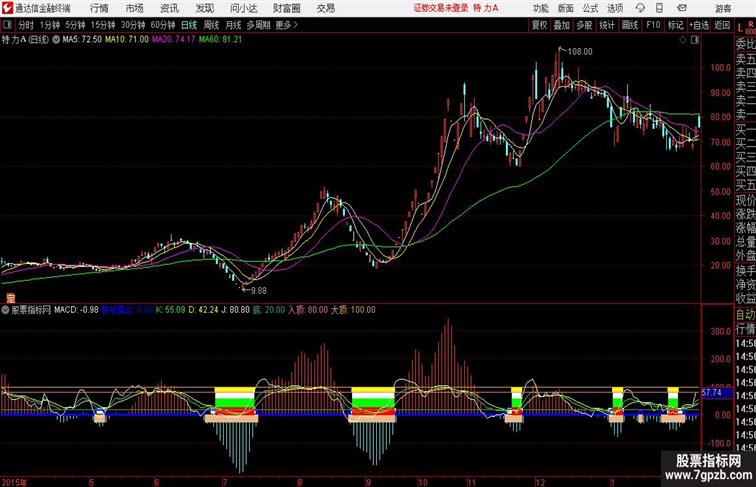This screenshot has width=756, height=487.
Task: Toggle the left panel icon beside 分时
Action: [x=7, y=25]
